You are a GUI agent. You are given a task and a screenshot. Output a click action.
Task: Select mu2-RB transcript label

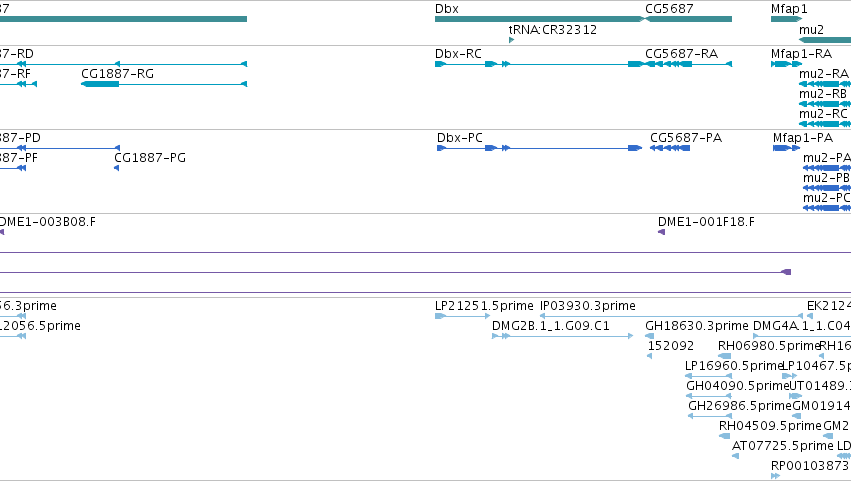click(x=823, y=93)
